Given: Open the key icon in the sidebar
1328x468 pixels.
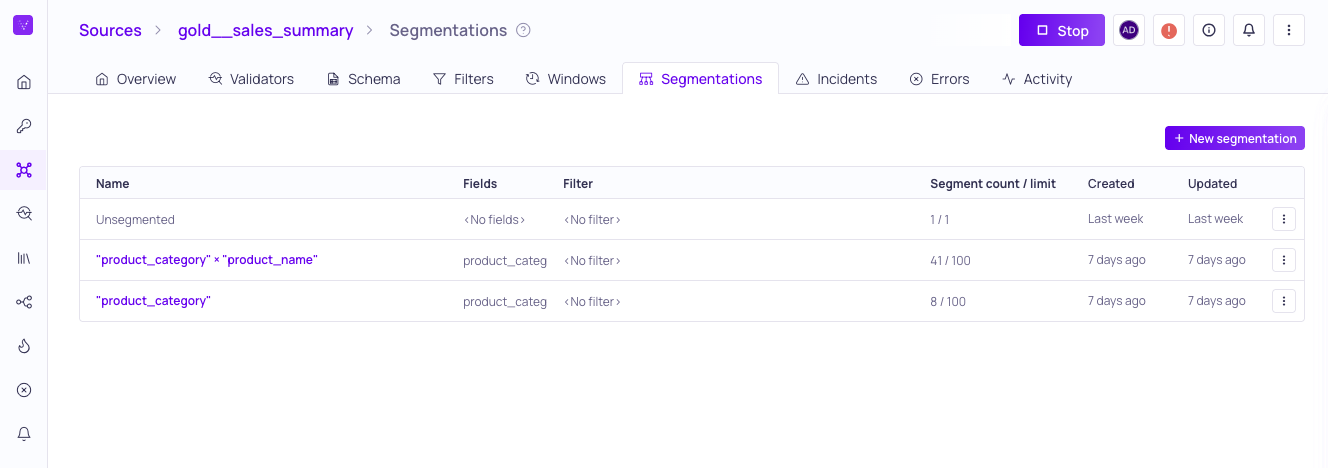Looking at the screenshot, I should point(24,126).
